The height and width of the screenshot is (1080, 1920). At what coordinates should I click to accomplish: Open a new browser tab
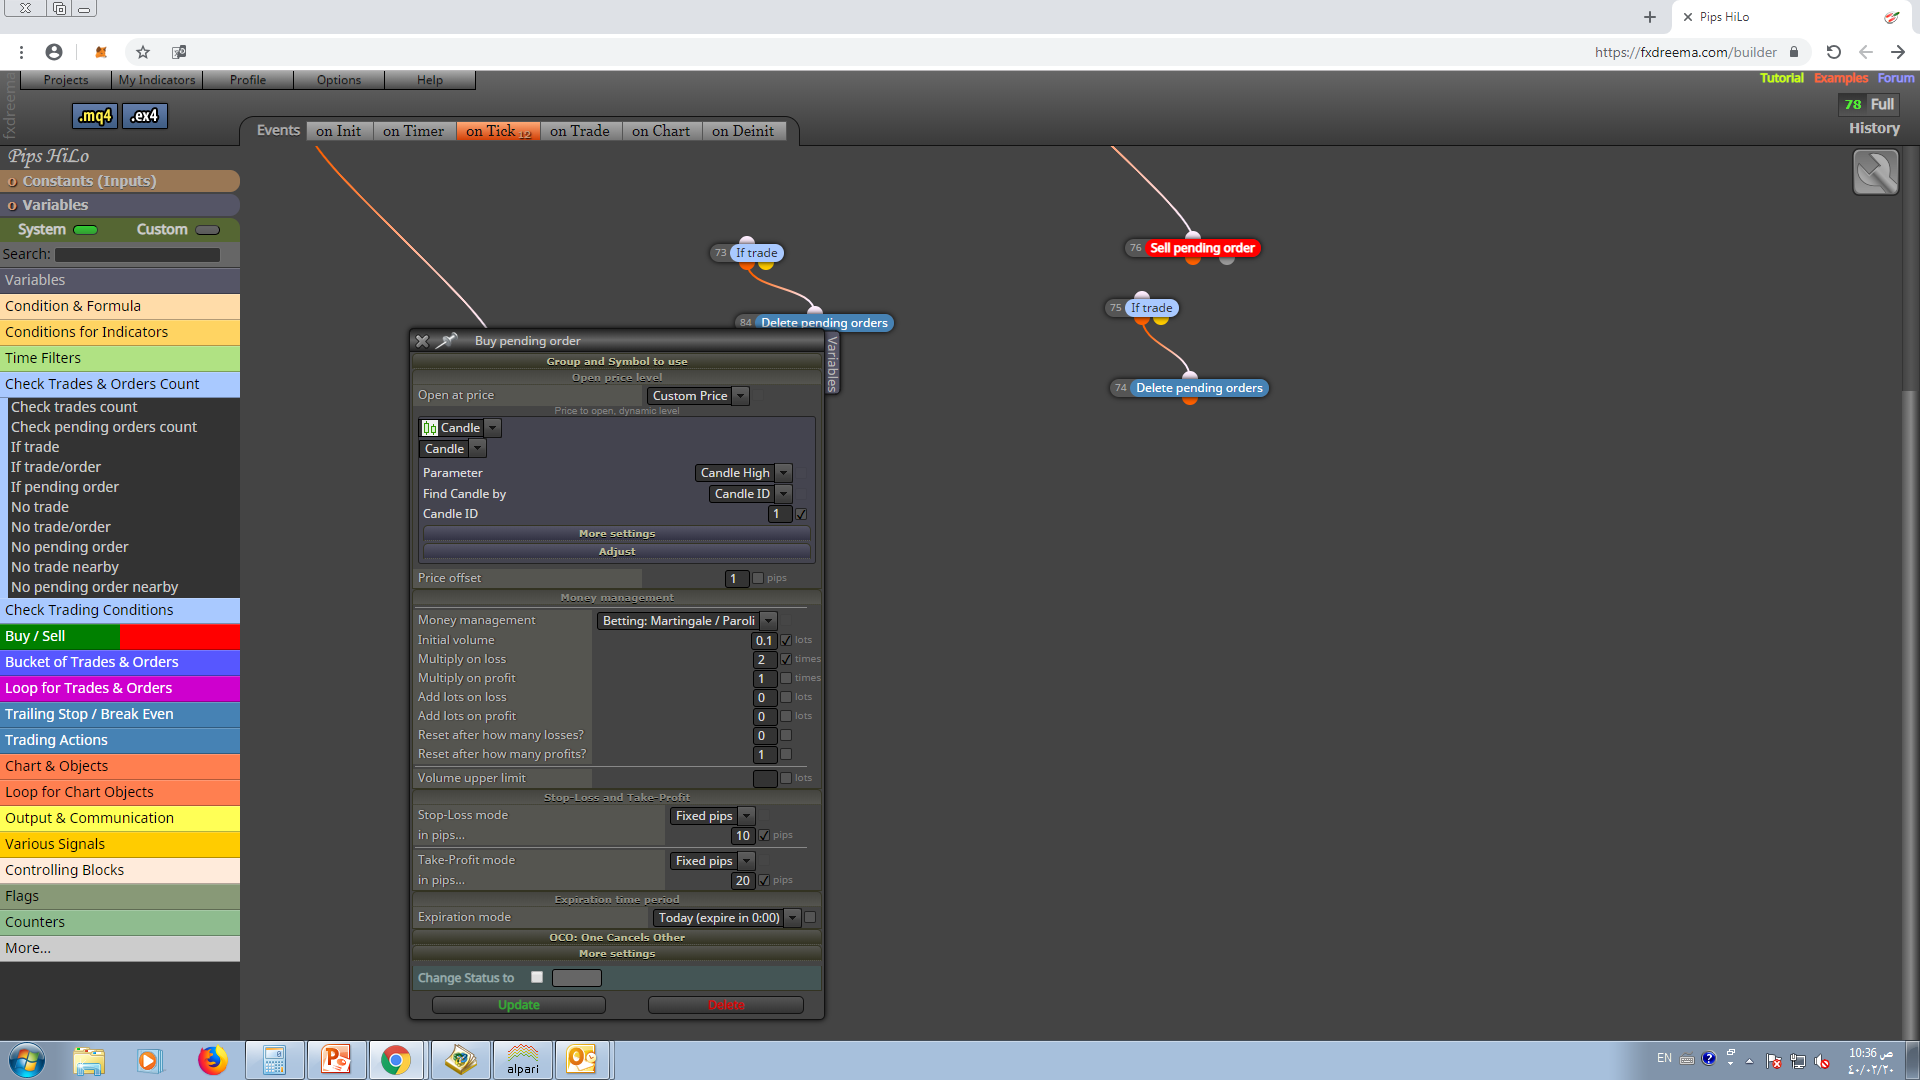pyautogui.click(x=1650, y=17)
